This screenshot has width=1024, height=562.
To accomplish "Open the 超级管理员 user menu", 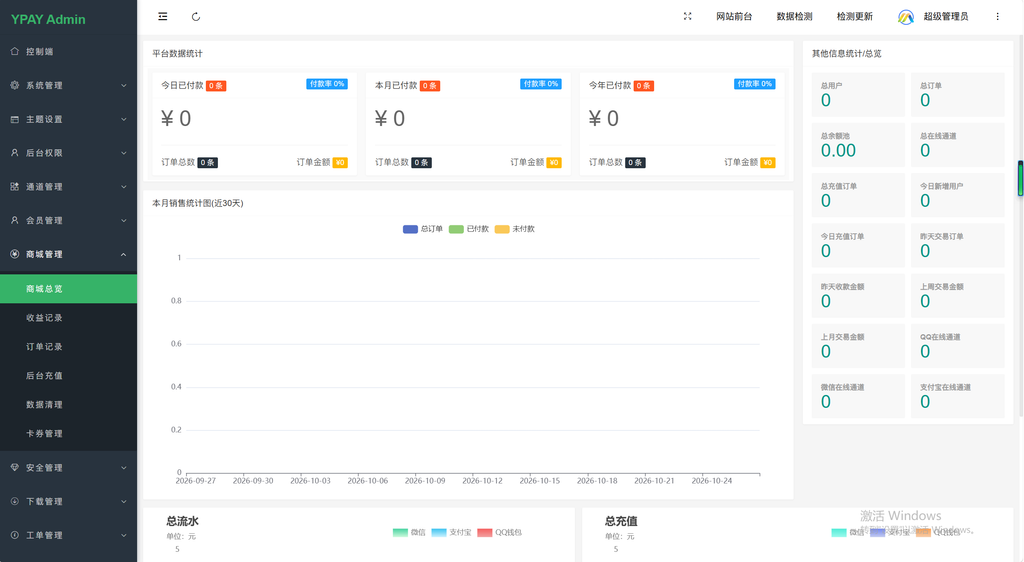I will tap(946, 16).
